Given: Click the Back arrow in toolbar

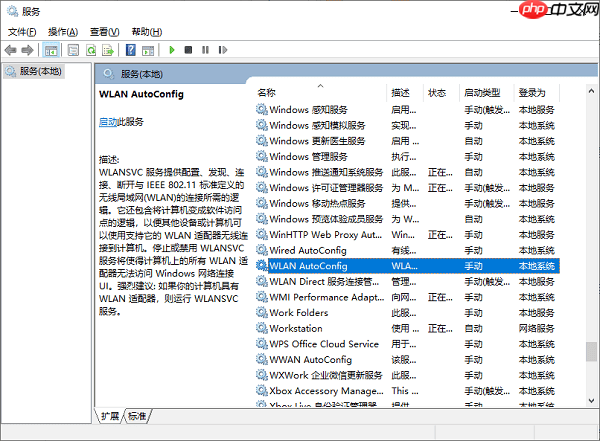Looking at the screenshot, I should (x=12, y=50).
